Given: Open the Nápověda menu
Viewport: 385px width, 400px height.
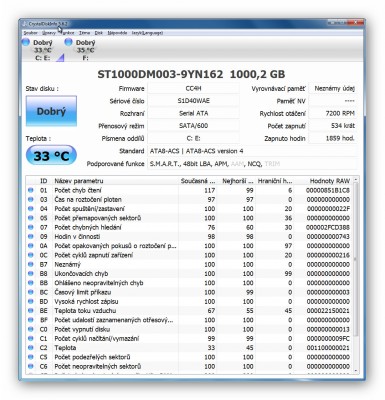Looking at the screenshot, I should coord(117,33).
